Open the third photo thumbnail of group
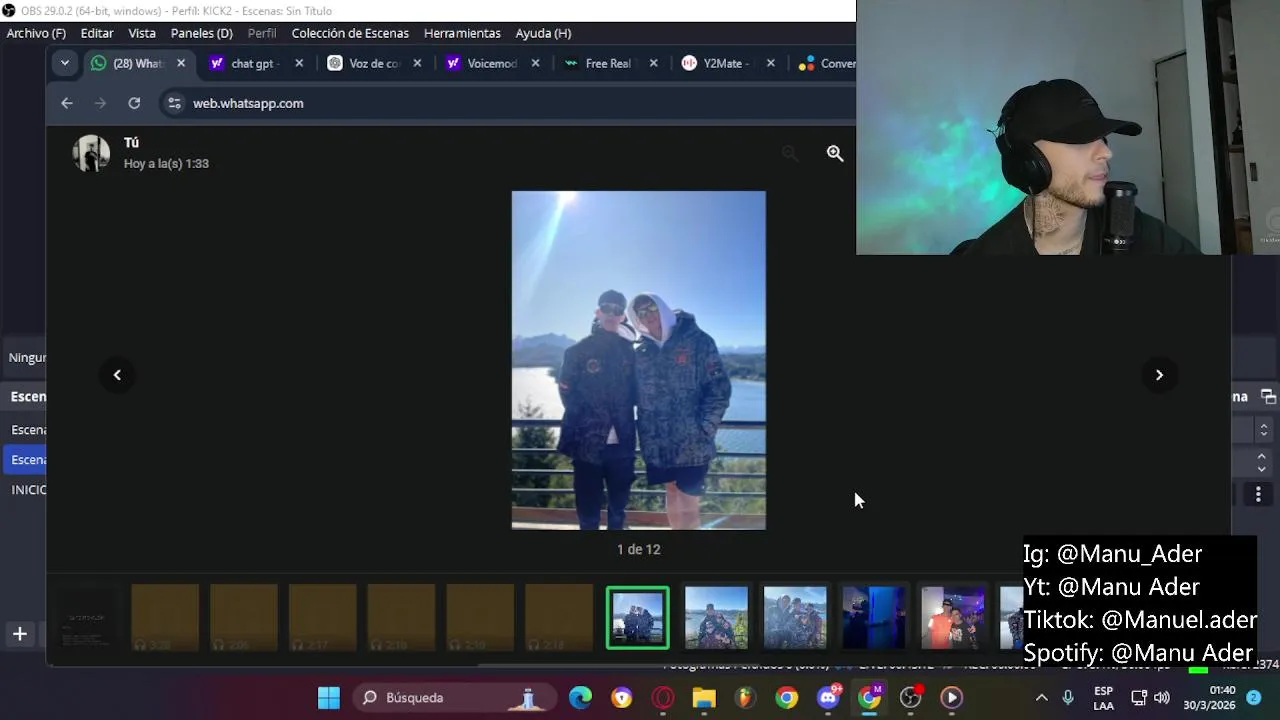Viewport: 1280px width, 720px height. (795, 617)
